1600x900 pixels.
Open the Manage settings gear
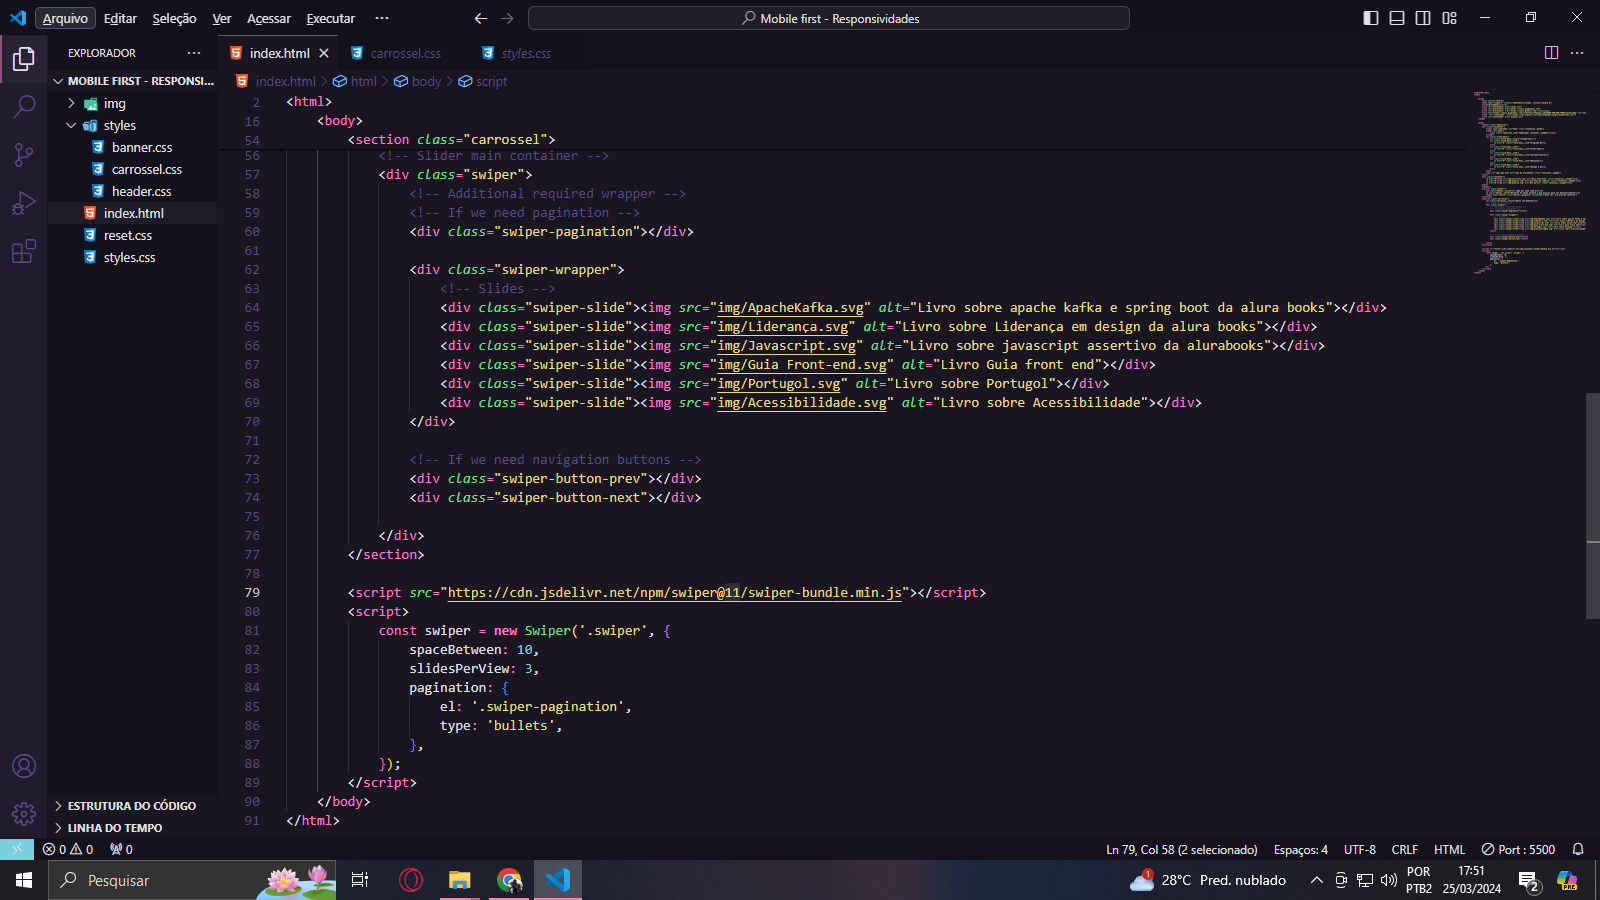coord(24,814)
